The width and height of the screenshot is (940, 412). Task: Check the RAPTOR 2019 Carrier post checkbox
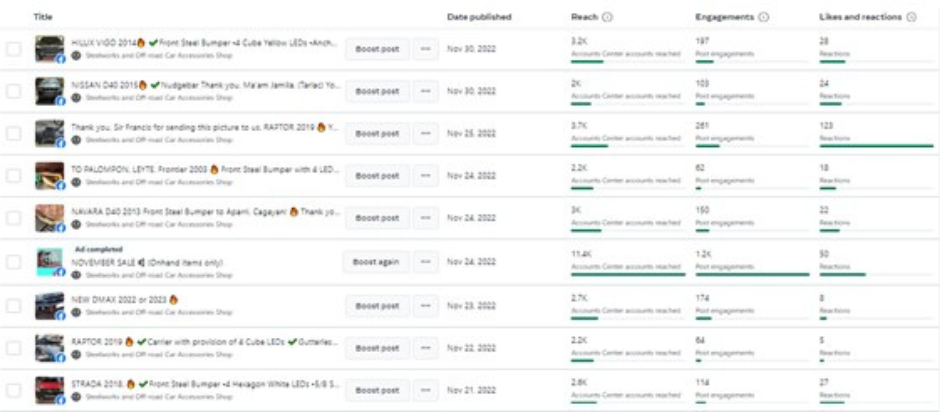click(x=14, y=348)
